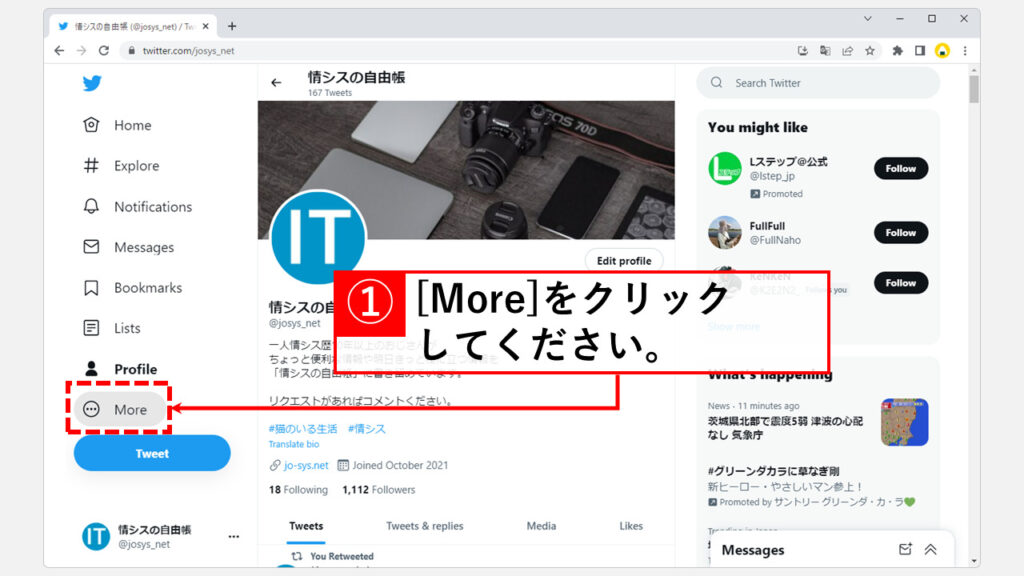
Task: Follow the KeNKeN account
Action: pos(901,283)
